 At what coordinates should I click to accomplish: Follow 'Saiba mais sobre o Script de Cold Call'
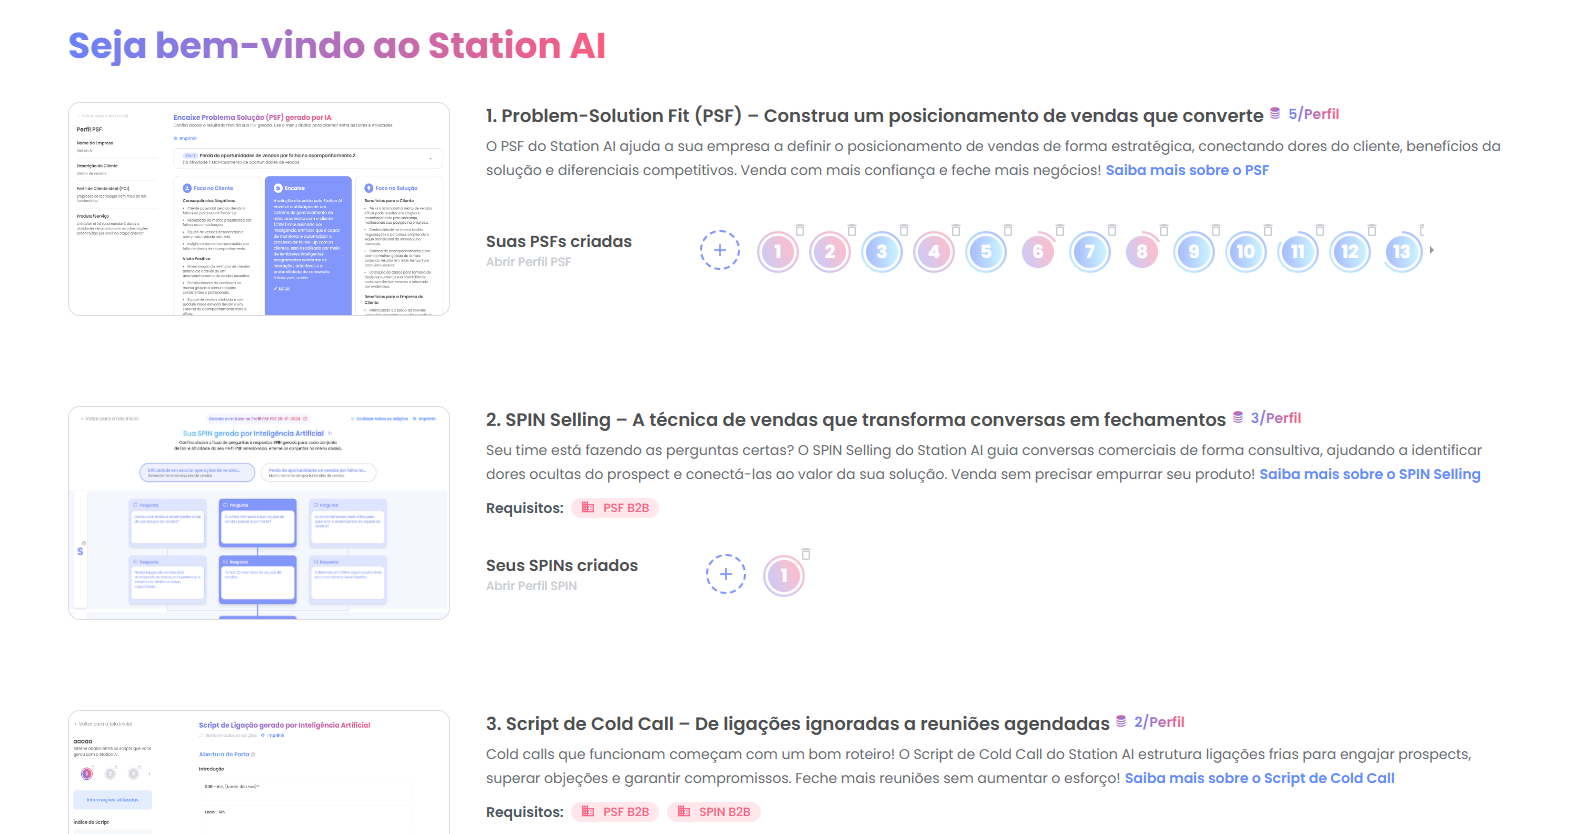pos(1260,778)
